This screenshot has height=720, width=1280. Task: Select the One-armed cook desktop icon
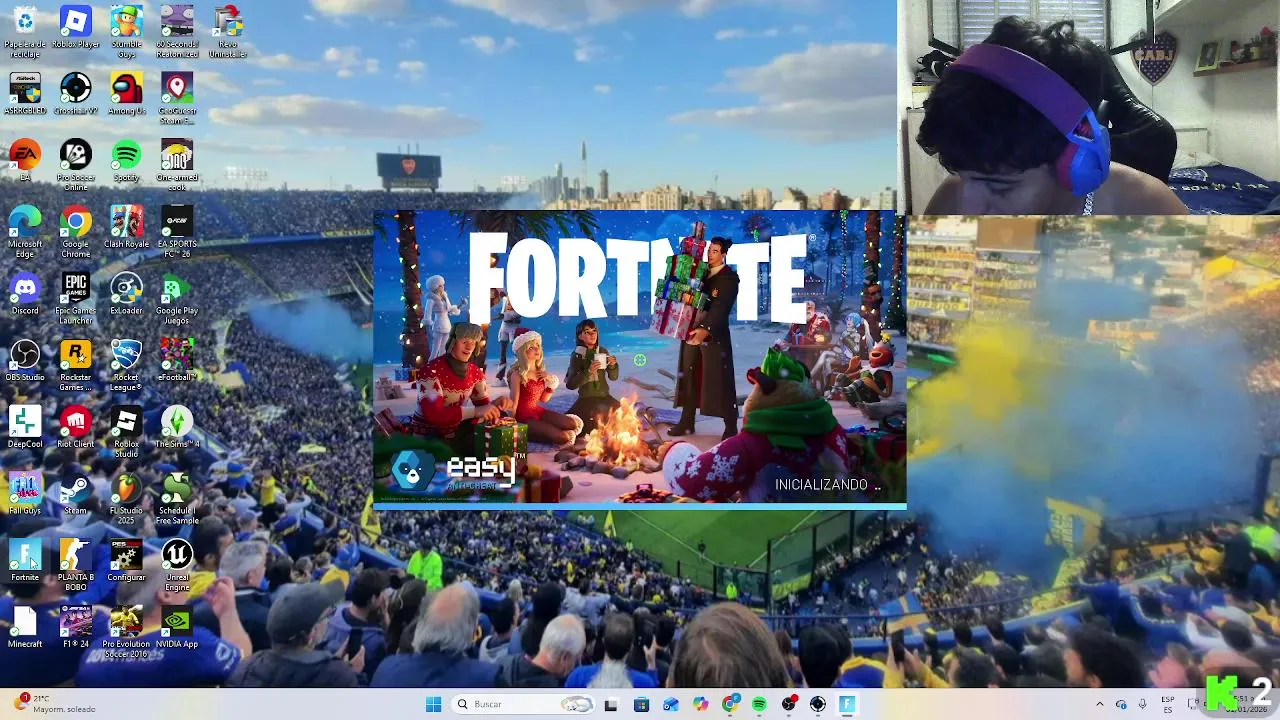(177, 165)
